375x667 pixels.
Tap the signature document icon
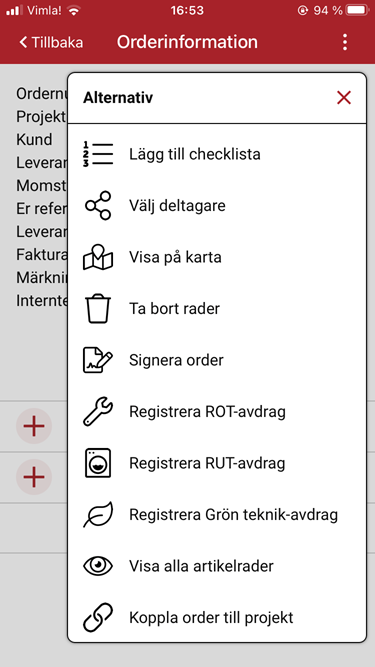(98, 360)
